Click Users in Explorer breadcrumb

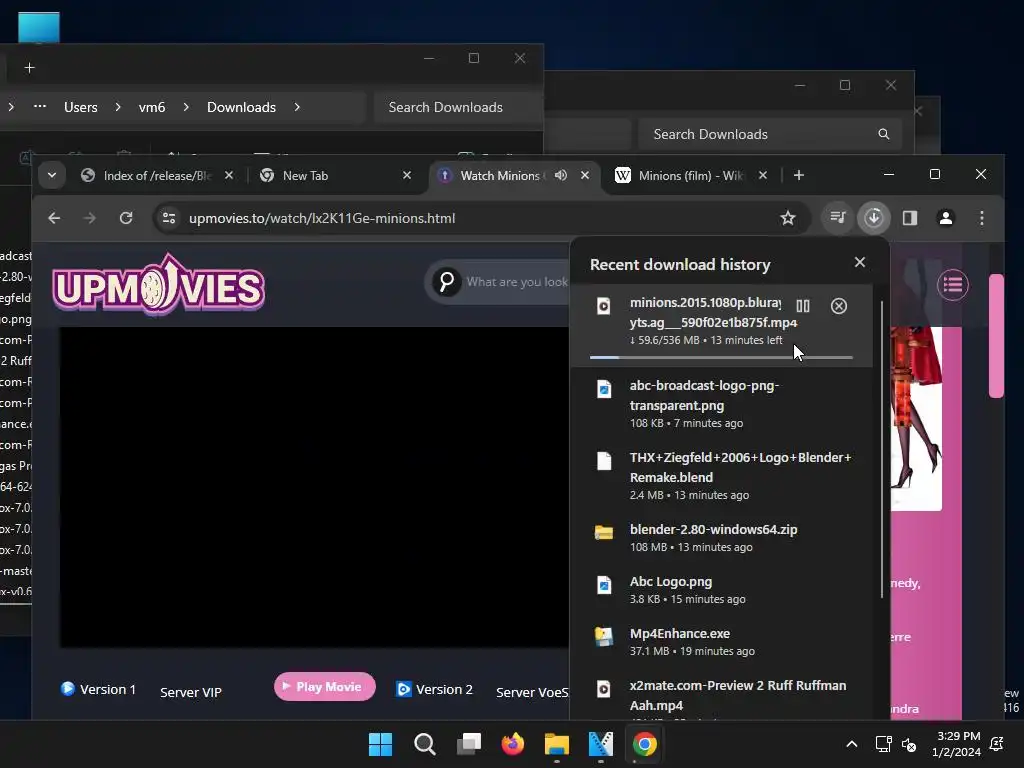click(80, 107)
